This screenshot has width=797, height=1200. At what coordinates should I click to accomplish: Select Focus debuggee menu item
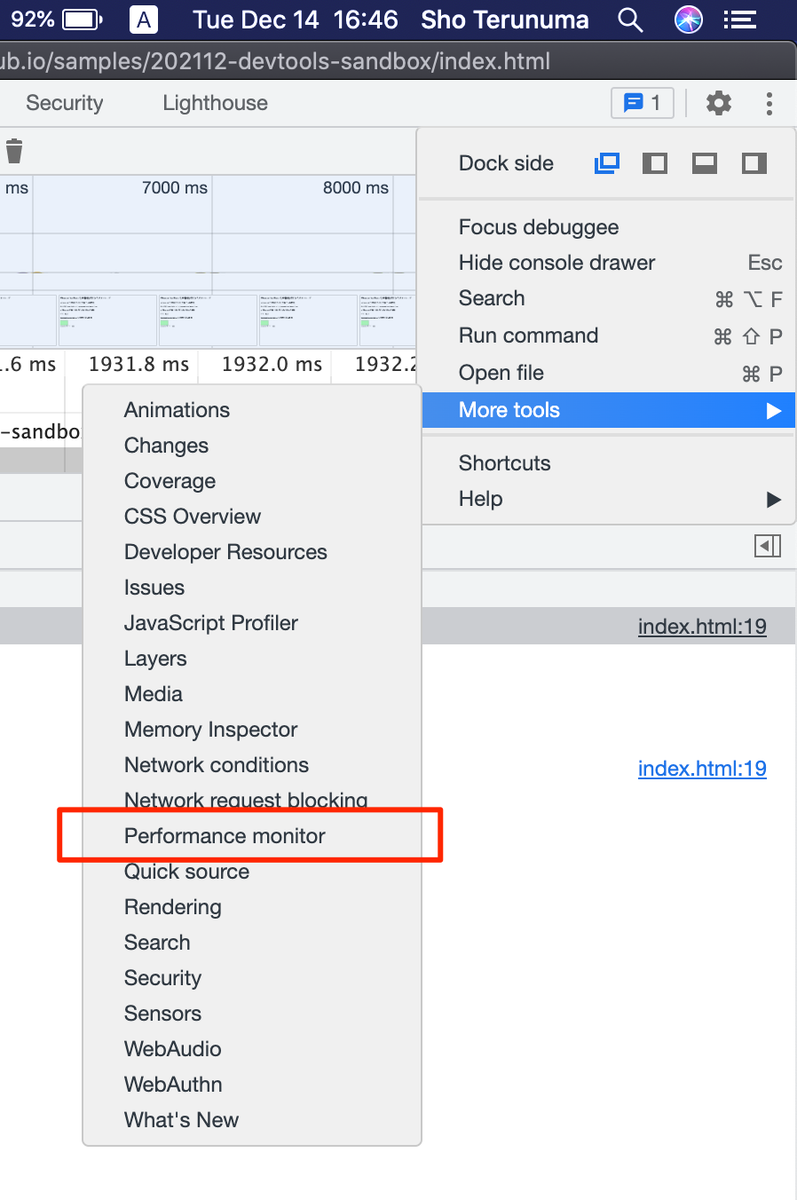point(608,227)
